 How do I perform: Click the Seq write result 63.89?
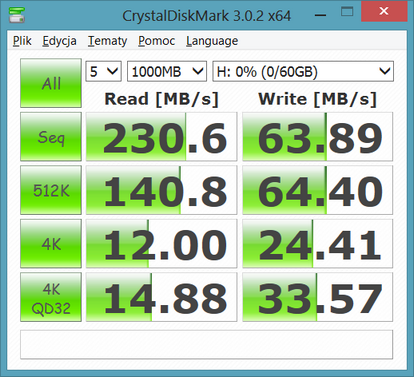pyautogui.click(x=317, y=137)
